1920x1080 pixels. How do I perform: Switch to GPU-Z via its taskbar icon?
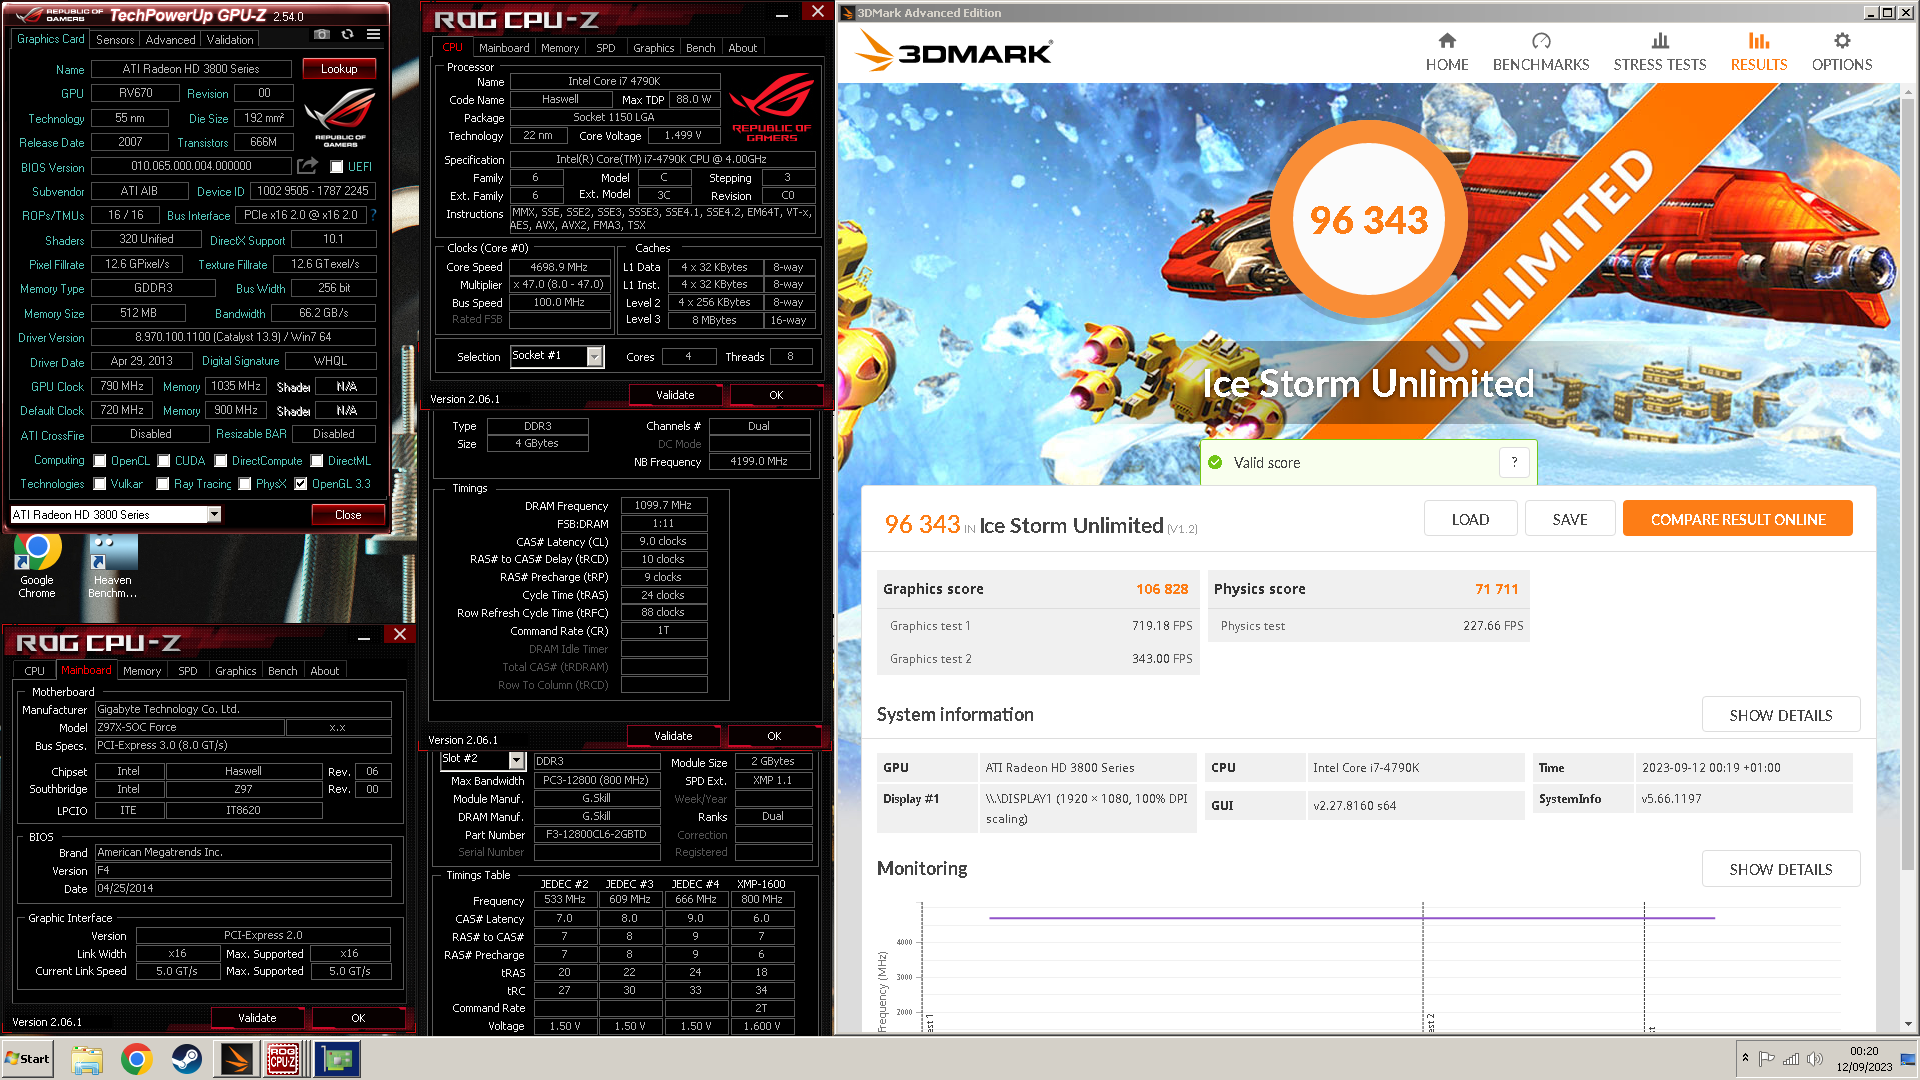tap(337, 1059)
